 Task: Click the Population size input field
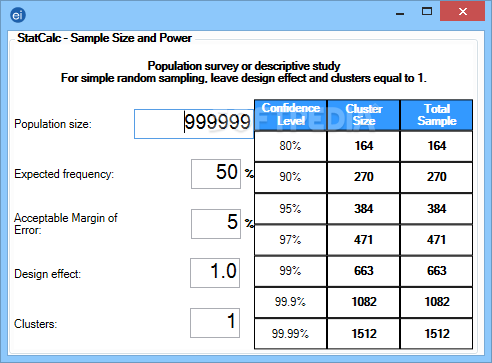(194, 124)
